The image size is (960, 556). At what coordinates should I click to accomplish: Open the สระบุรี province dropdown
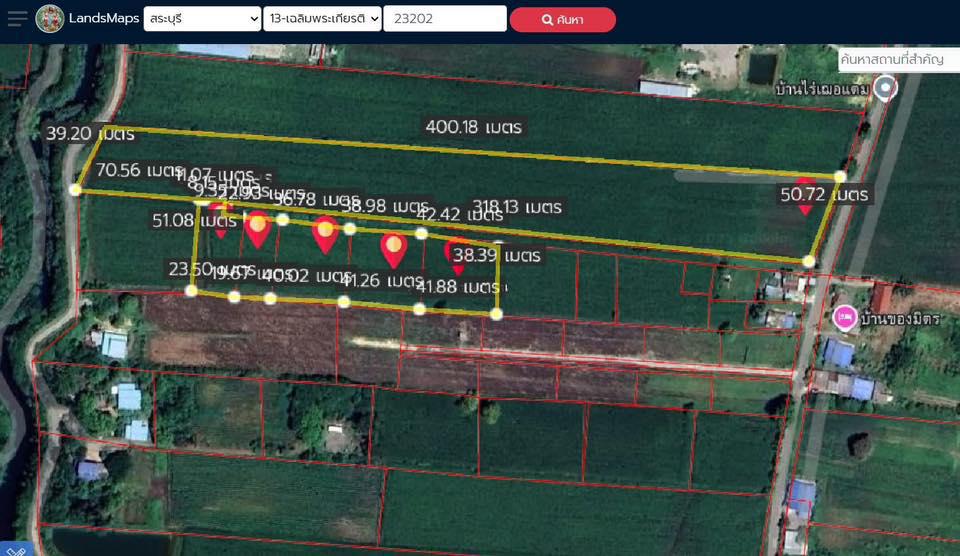[x=202, y=18]
